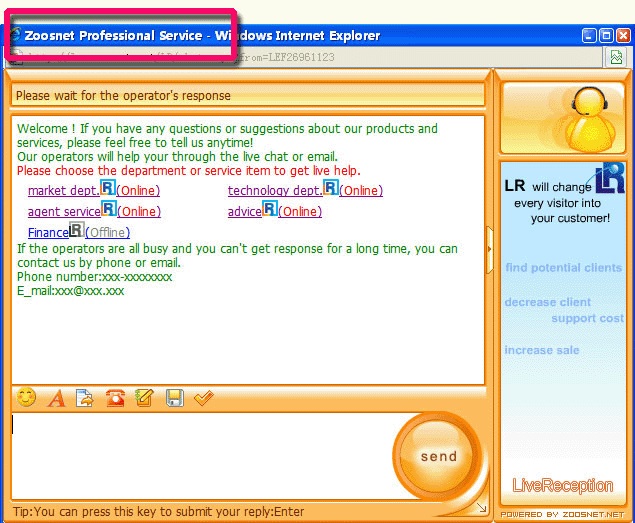Click the LiveReception logo

[563, 485]
